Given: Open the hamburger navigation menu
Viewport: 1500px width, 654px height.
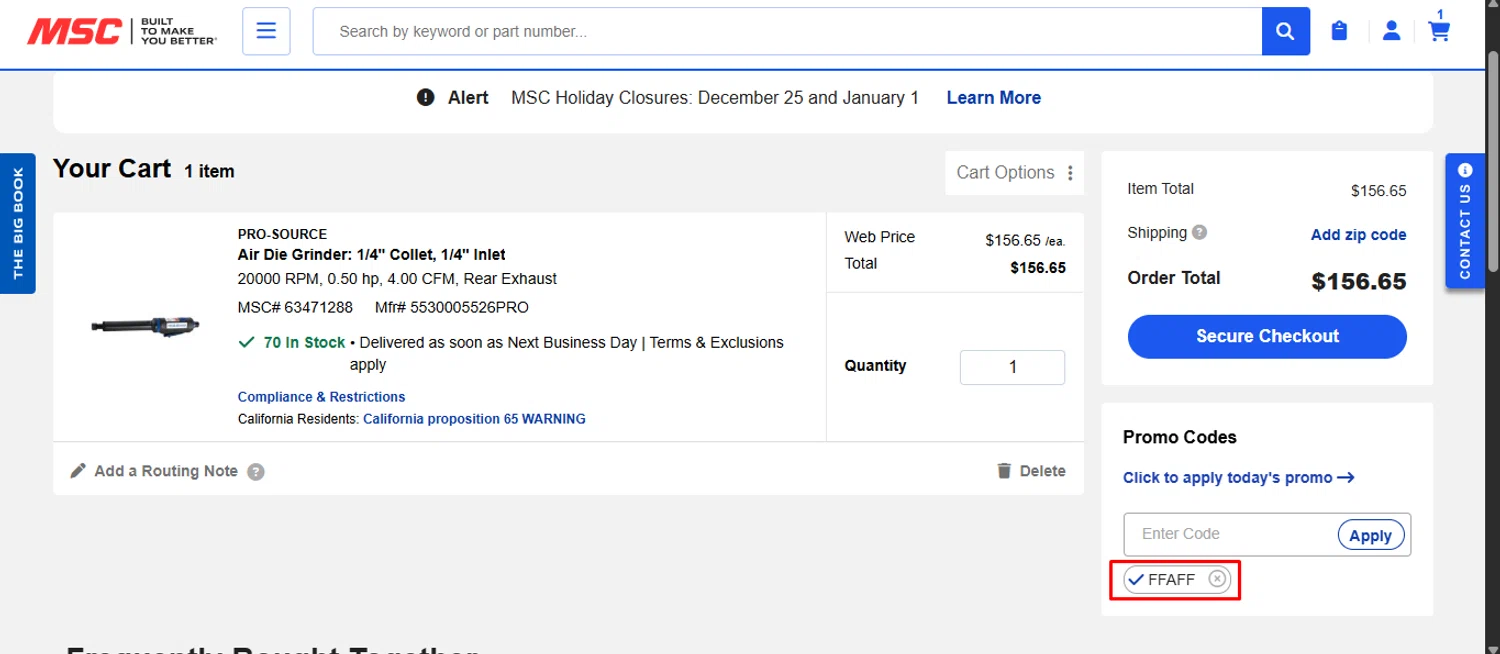Looking at the screenshot, I should tap(266, 32).
